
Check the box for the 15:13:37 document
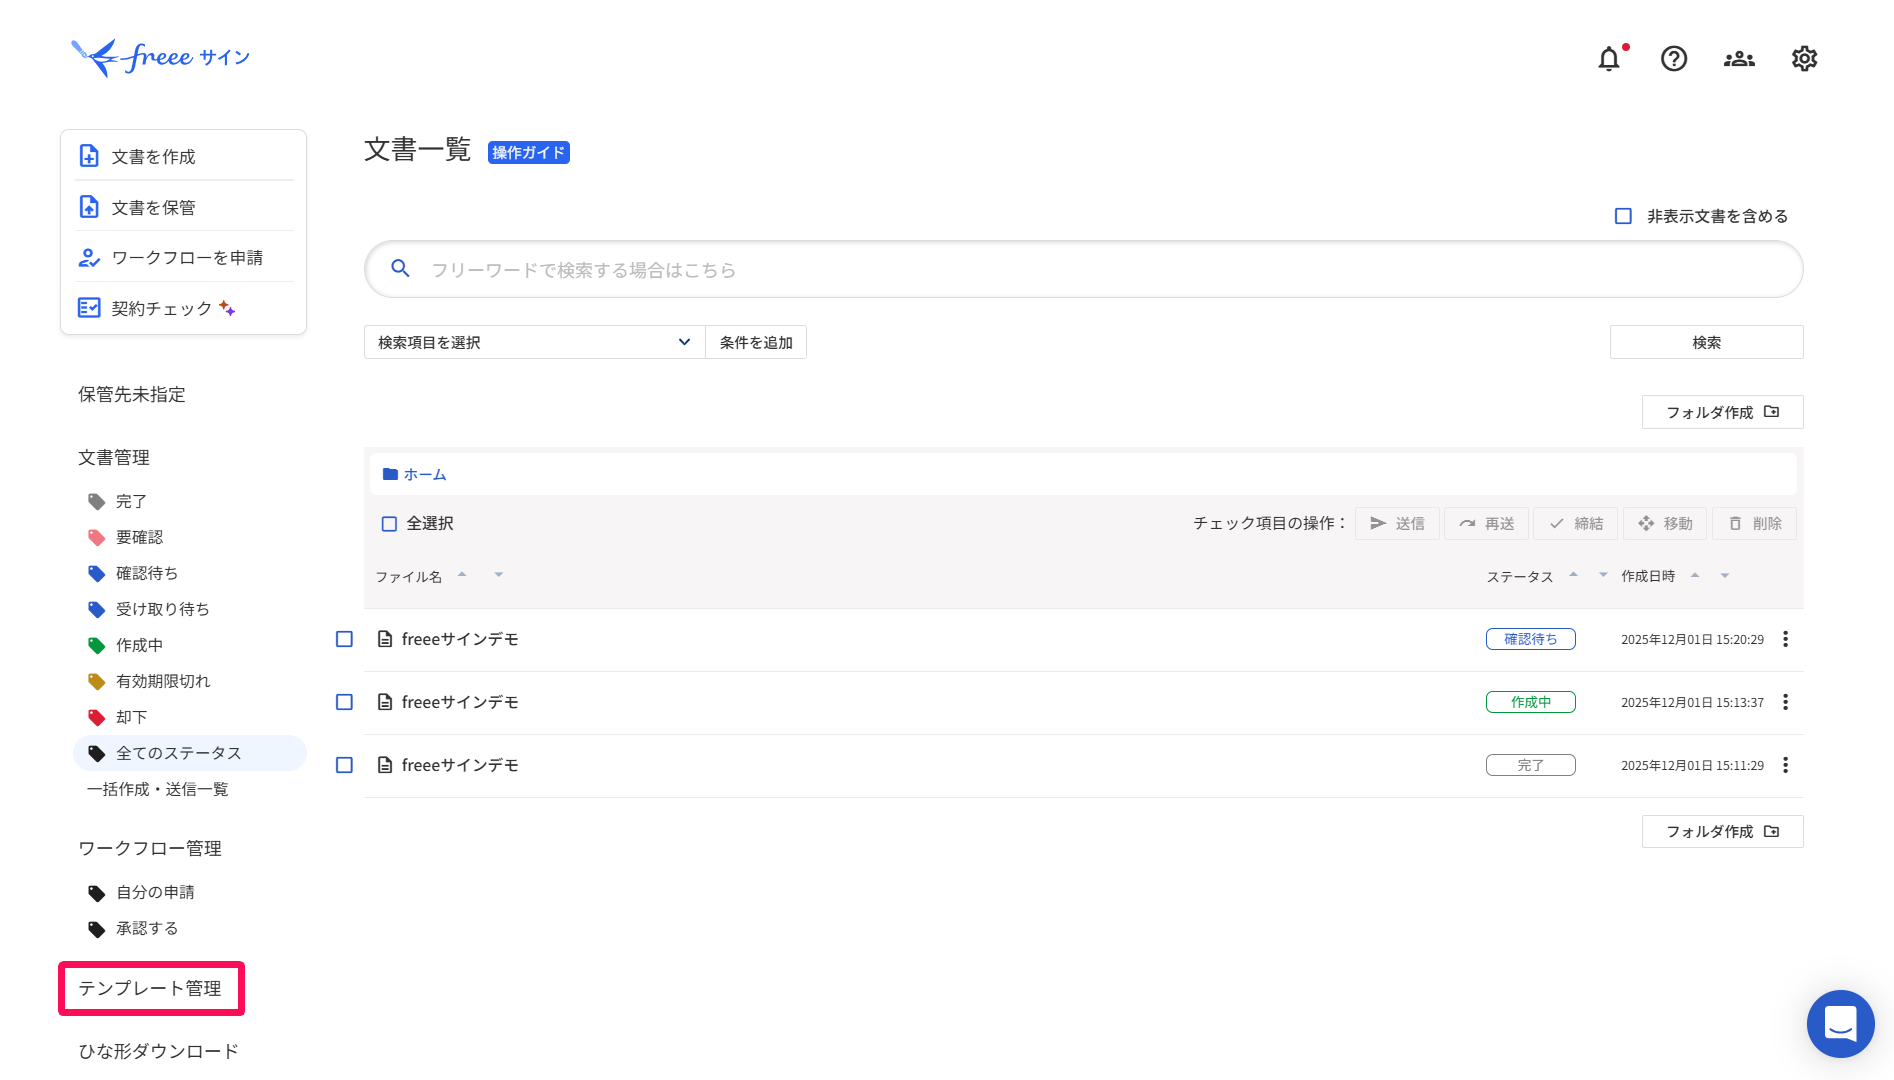(x=344, y=702)
